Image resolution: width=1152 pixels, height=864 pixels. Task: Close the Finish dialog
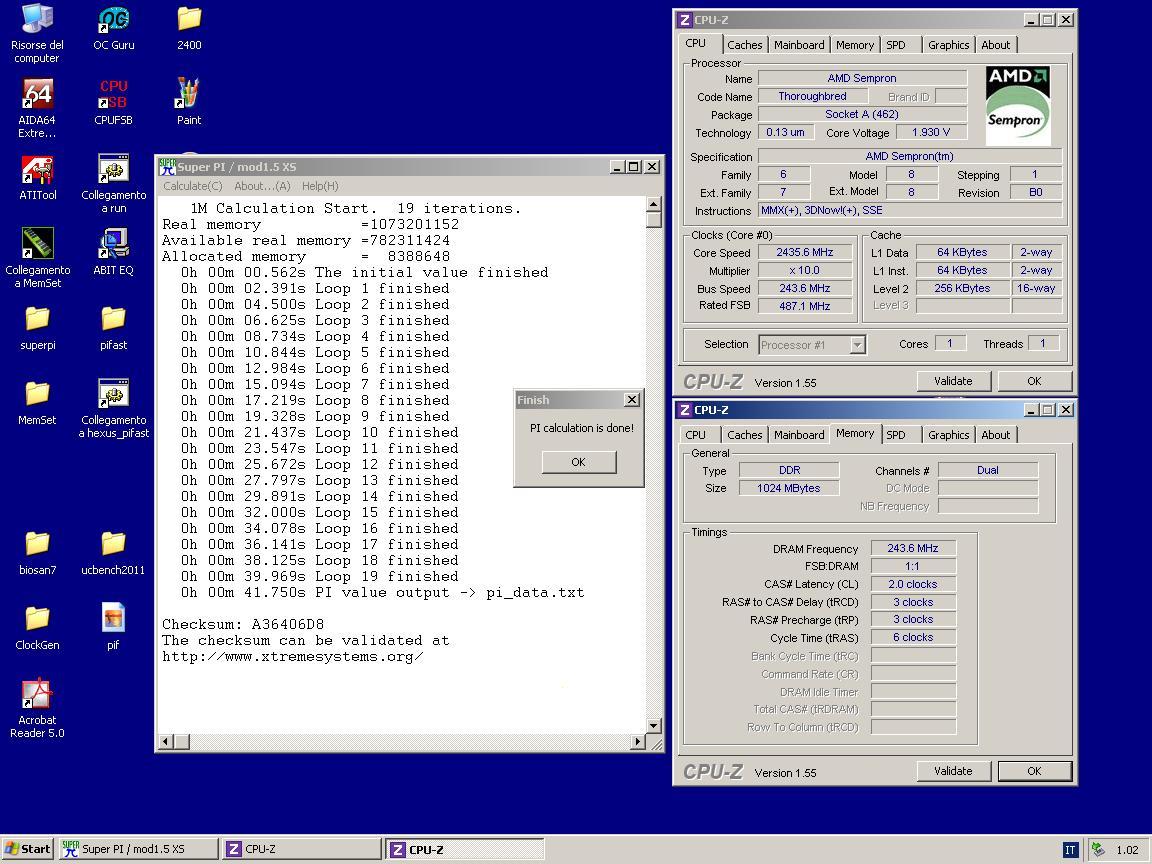click(x=632, y=400)
